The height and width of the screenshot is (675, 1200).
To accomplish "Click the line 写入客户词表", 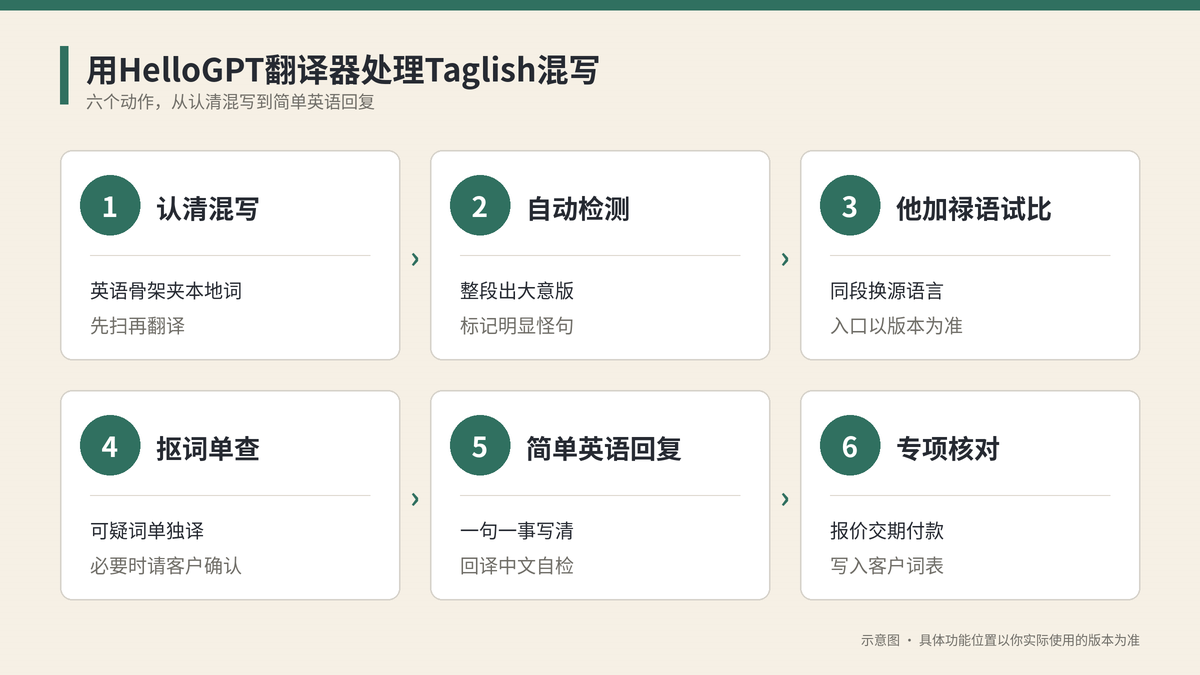I will (x=887, y=565).
